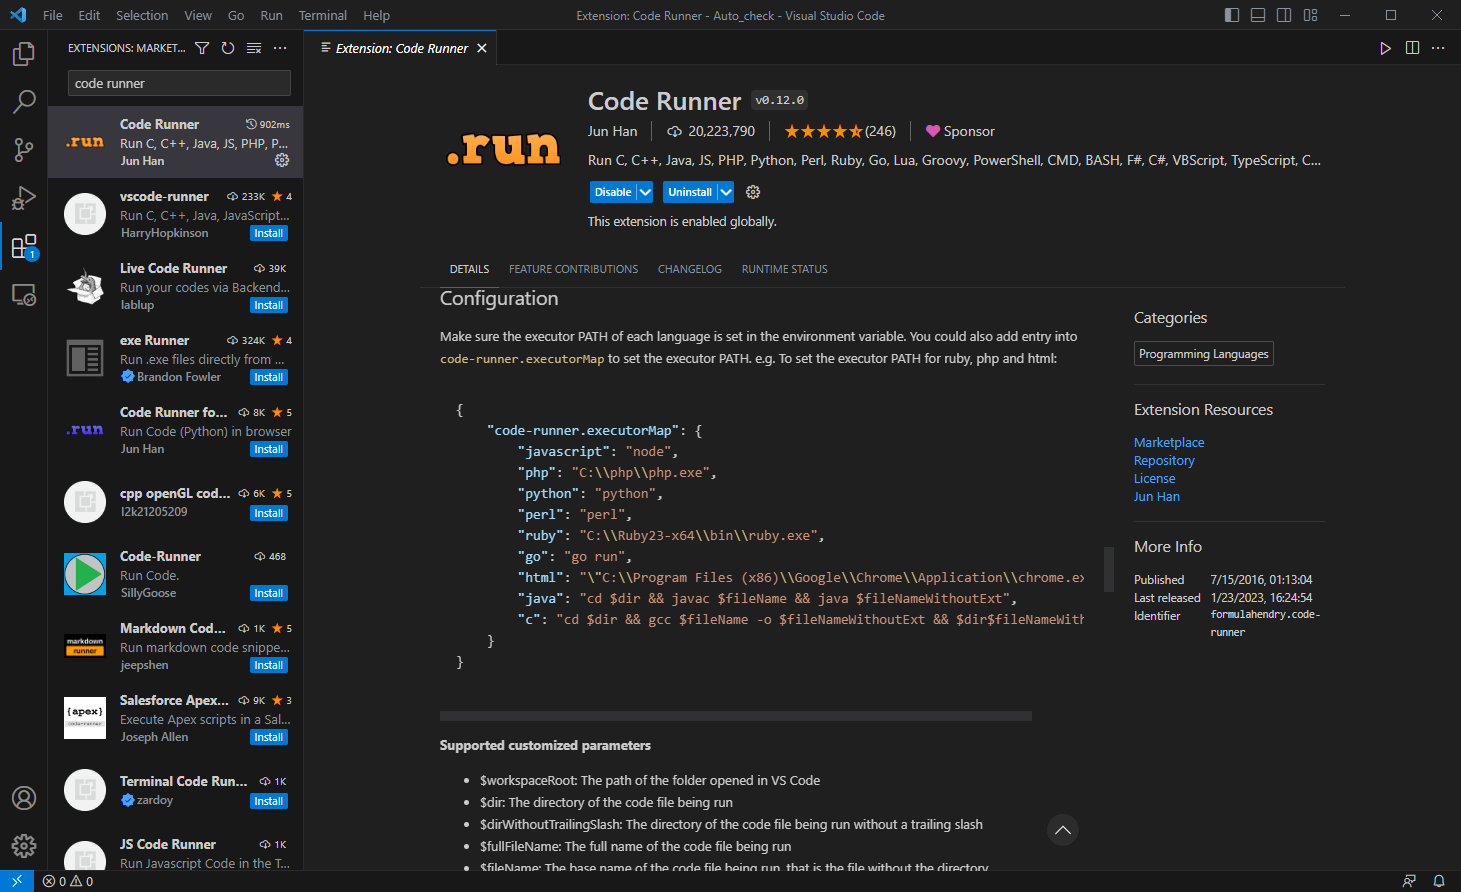Click the Uninstall button
The image size is (1461, 892).
tap(690, 192)
